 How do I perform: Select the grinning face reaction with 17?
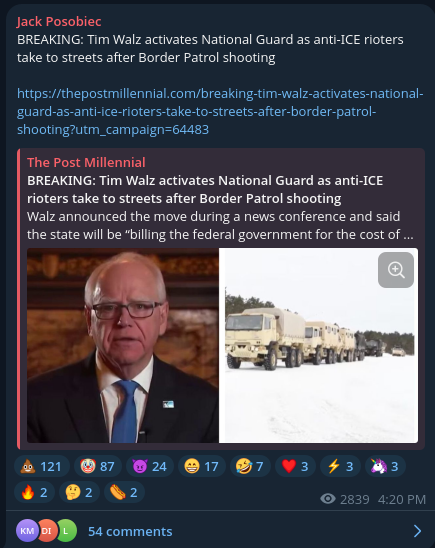[202, 466]
